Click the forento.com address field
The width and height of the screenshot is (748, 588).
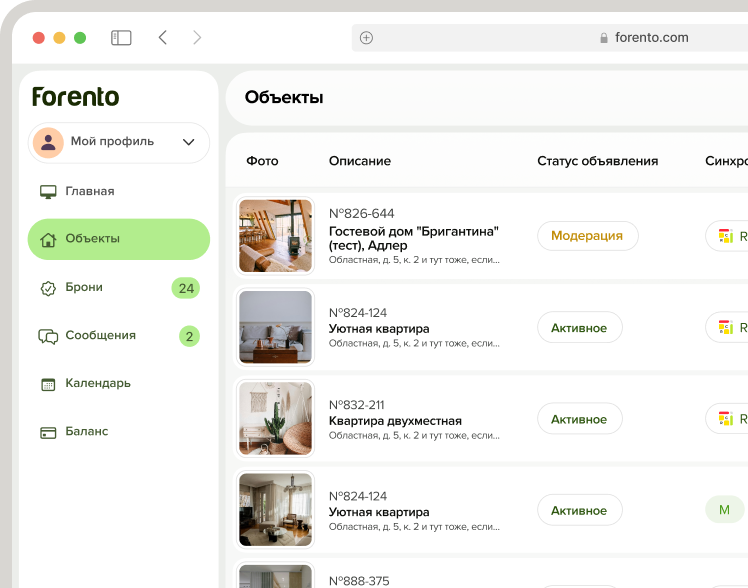[550, 38]
